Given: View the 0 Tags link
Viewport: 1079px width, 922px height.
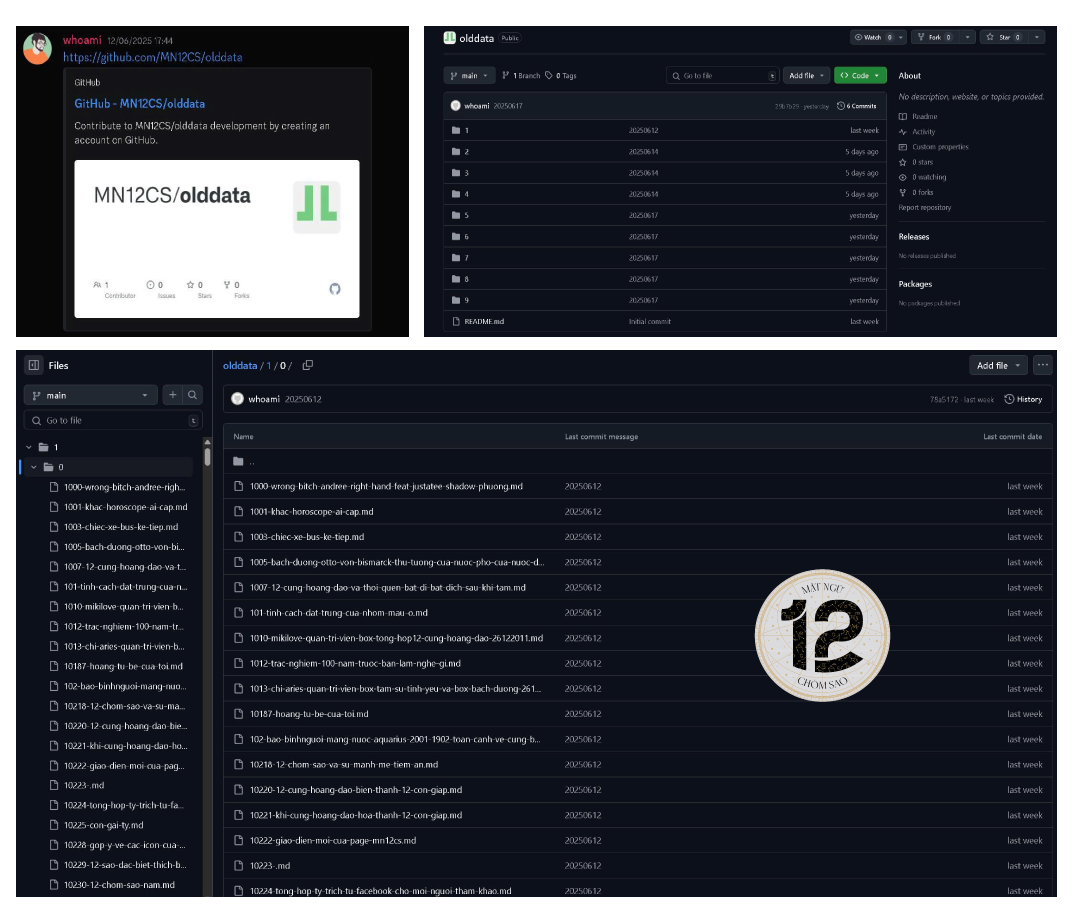Looking at the screenshot, I should (x=561, y=76).
